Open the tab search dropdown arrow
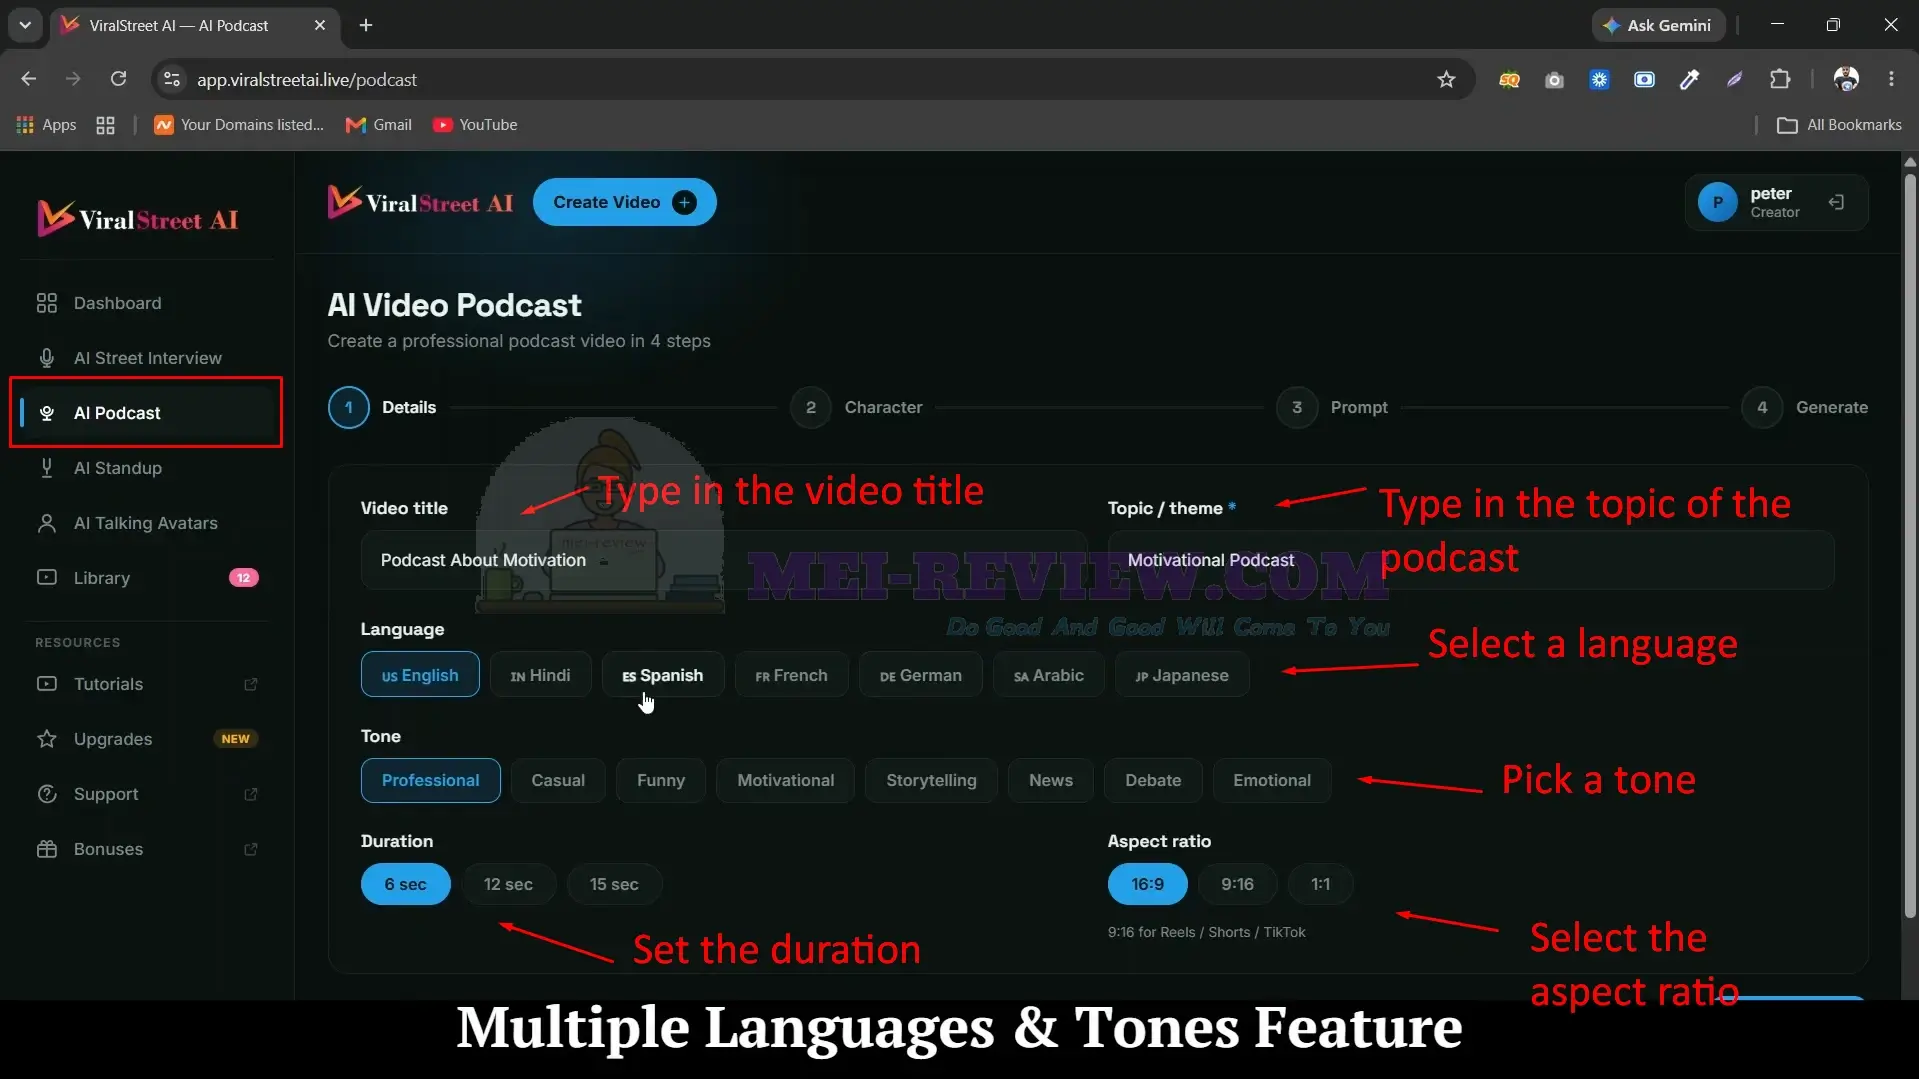The image size is (1919, 1079). pyautogui.click(x=25, y=25)
